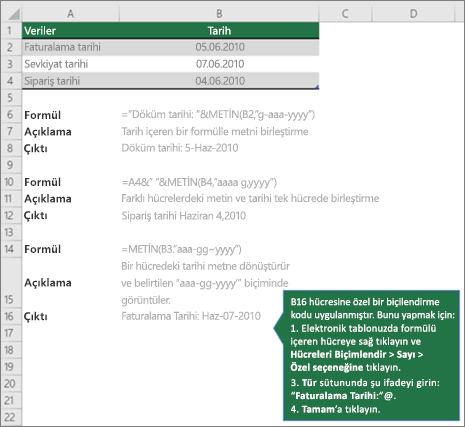Click the Tarih table header cell
Viewport: 465px width, 427px height.
point(219,31)
